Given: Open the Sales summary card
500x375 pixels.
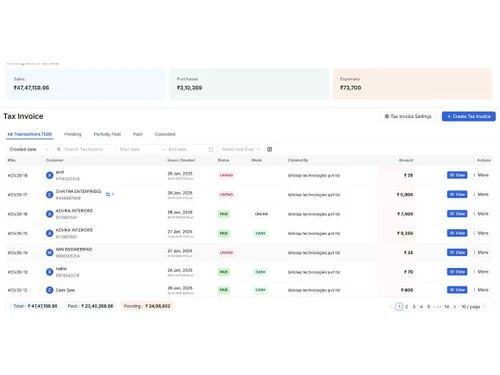Looking at the screenshot, I should tap(86, 84).
